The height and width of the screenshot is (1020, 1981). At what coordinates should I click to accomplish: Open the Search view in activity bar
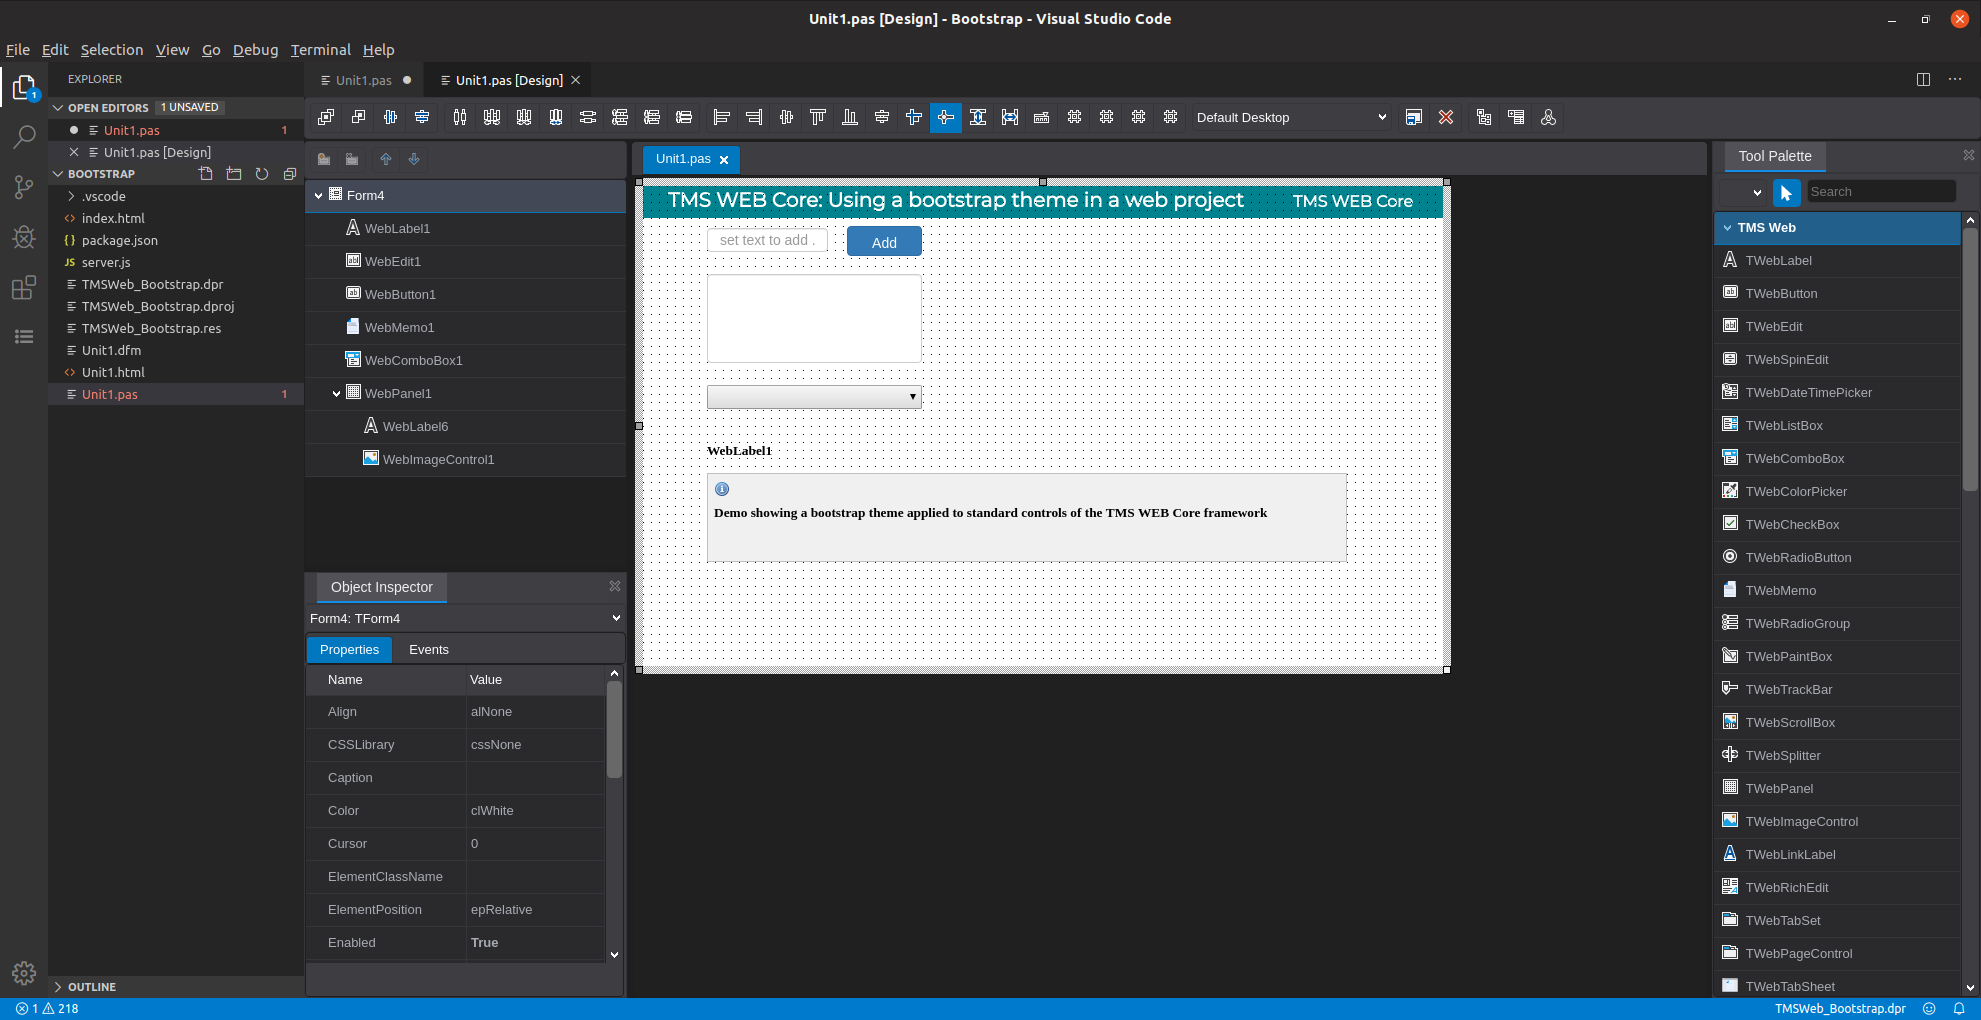tap(24, 137)
